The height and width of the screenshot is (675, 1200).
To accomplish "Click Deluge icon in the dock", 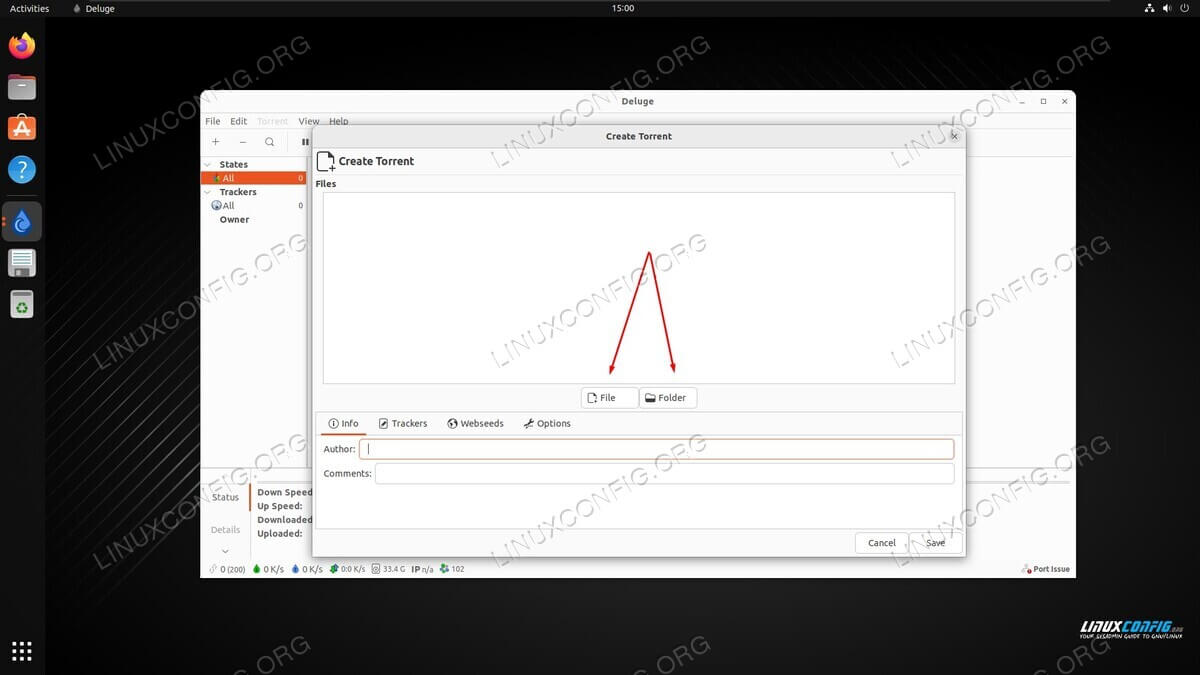I will pyautogui.click(x=22, y=221).
